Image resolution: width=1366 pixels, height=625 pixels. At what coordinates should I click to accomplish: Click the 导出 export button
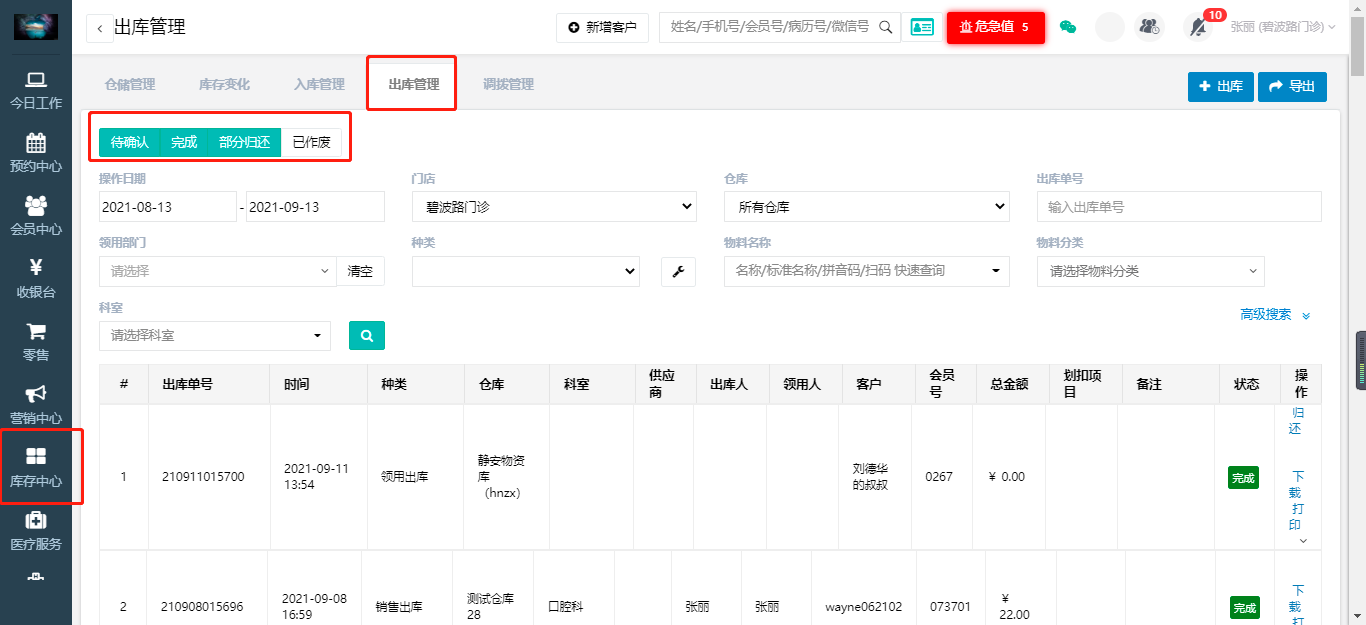(x=1292, y=87)
